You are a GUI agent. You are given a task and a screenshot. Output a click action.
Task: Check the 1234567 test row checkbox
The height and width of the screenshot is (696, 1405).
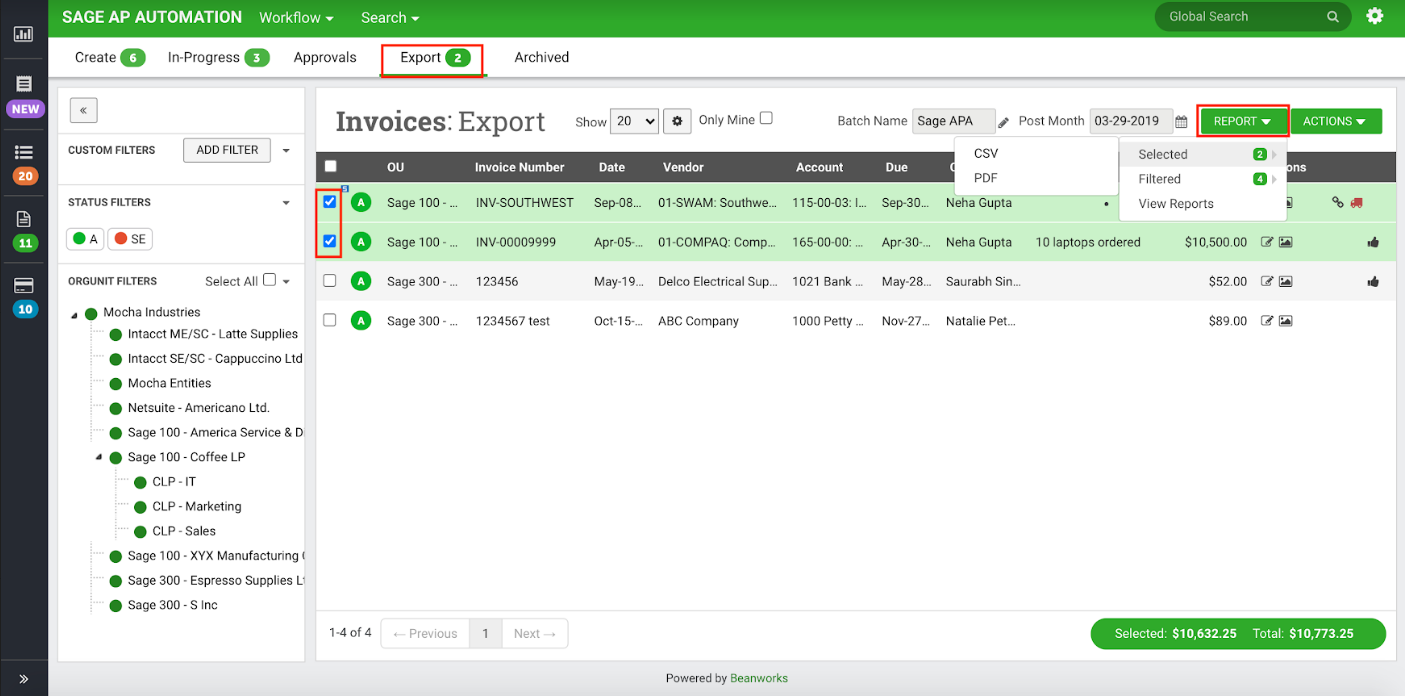[x=330, y=320]
